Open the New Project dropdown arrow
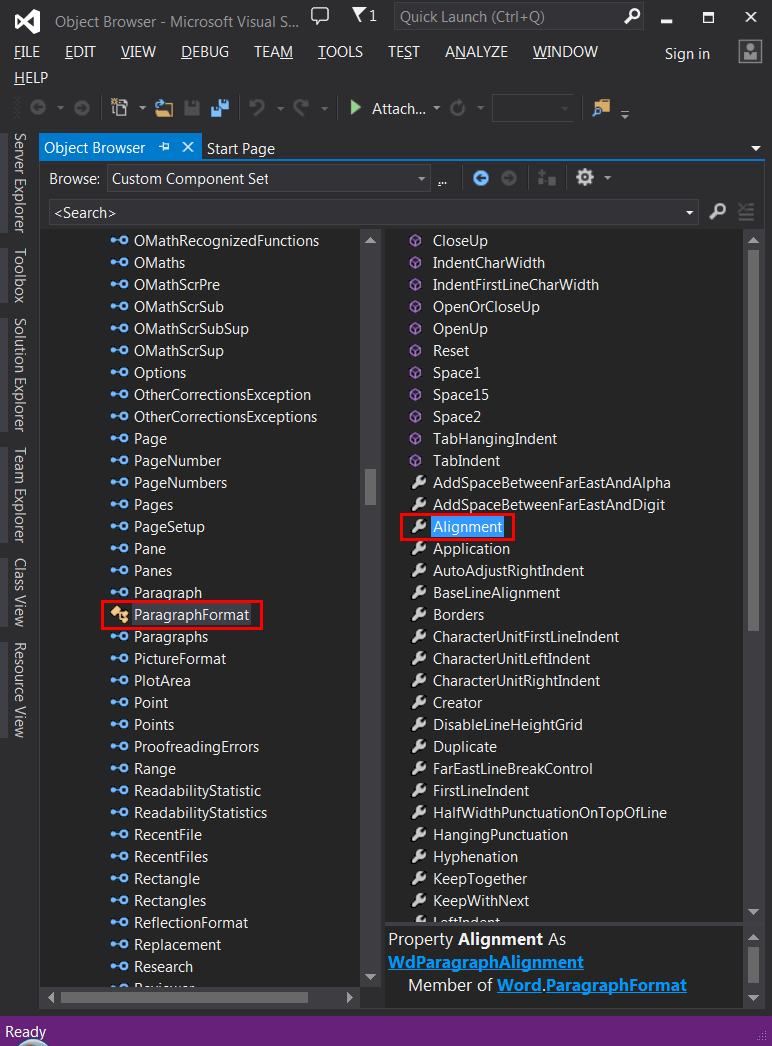Viewport: 772px width, 1046px height. click(142, 108)
